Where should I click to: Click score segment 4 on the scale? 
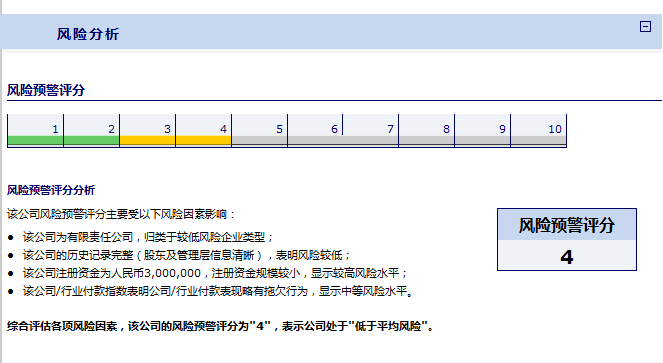[204, 130]
